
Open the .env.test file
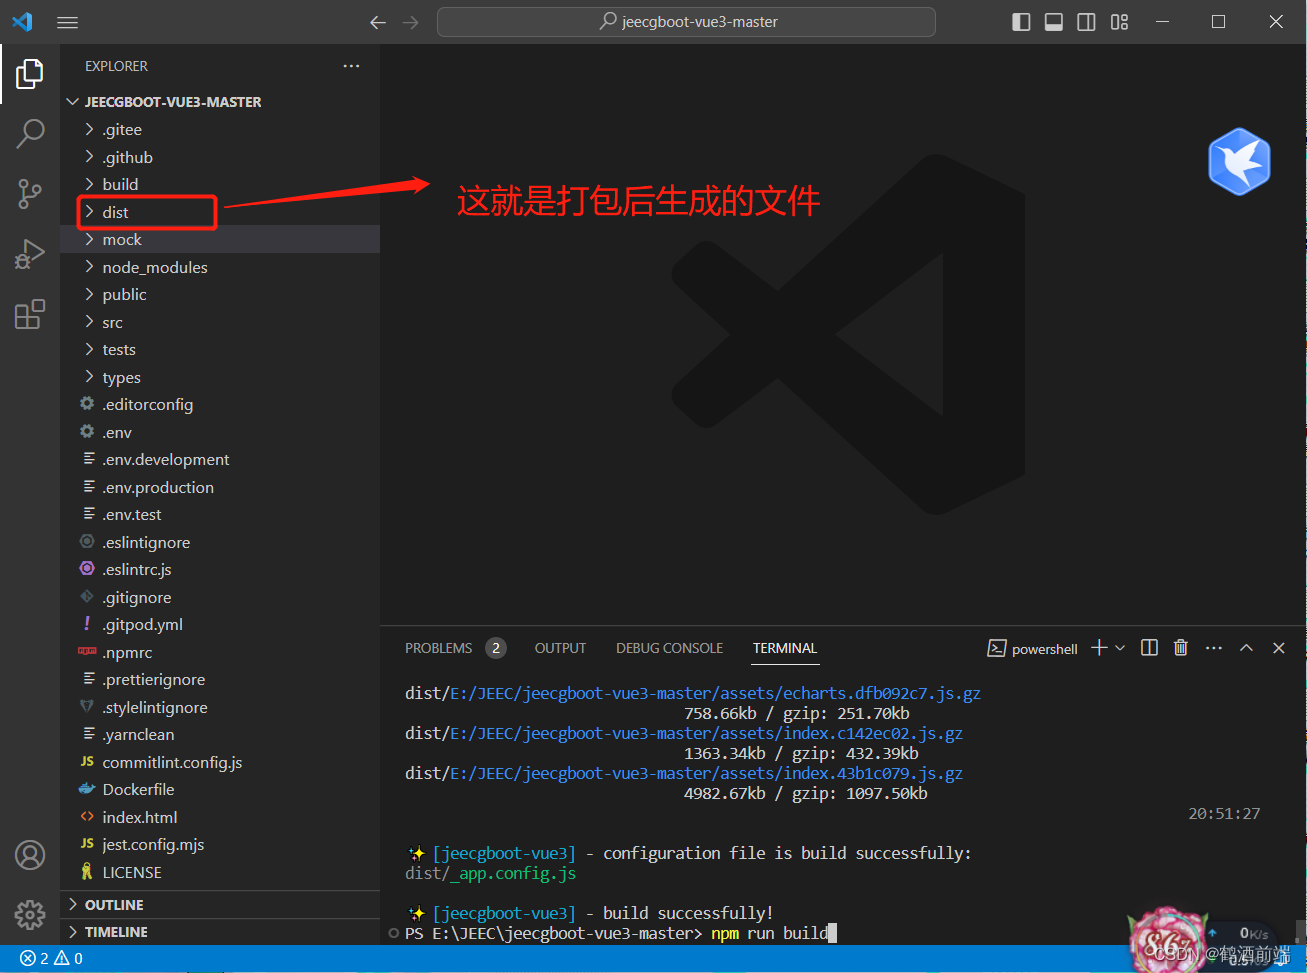220,514
